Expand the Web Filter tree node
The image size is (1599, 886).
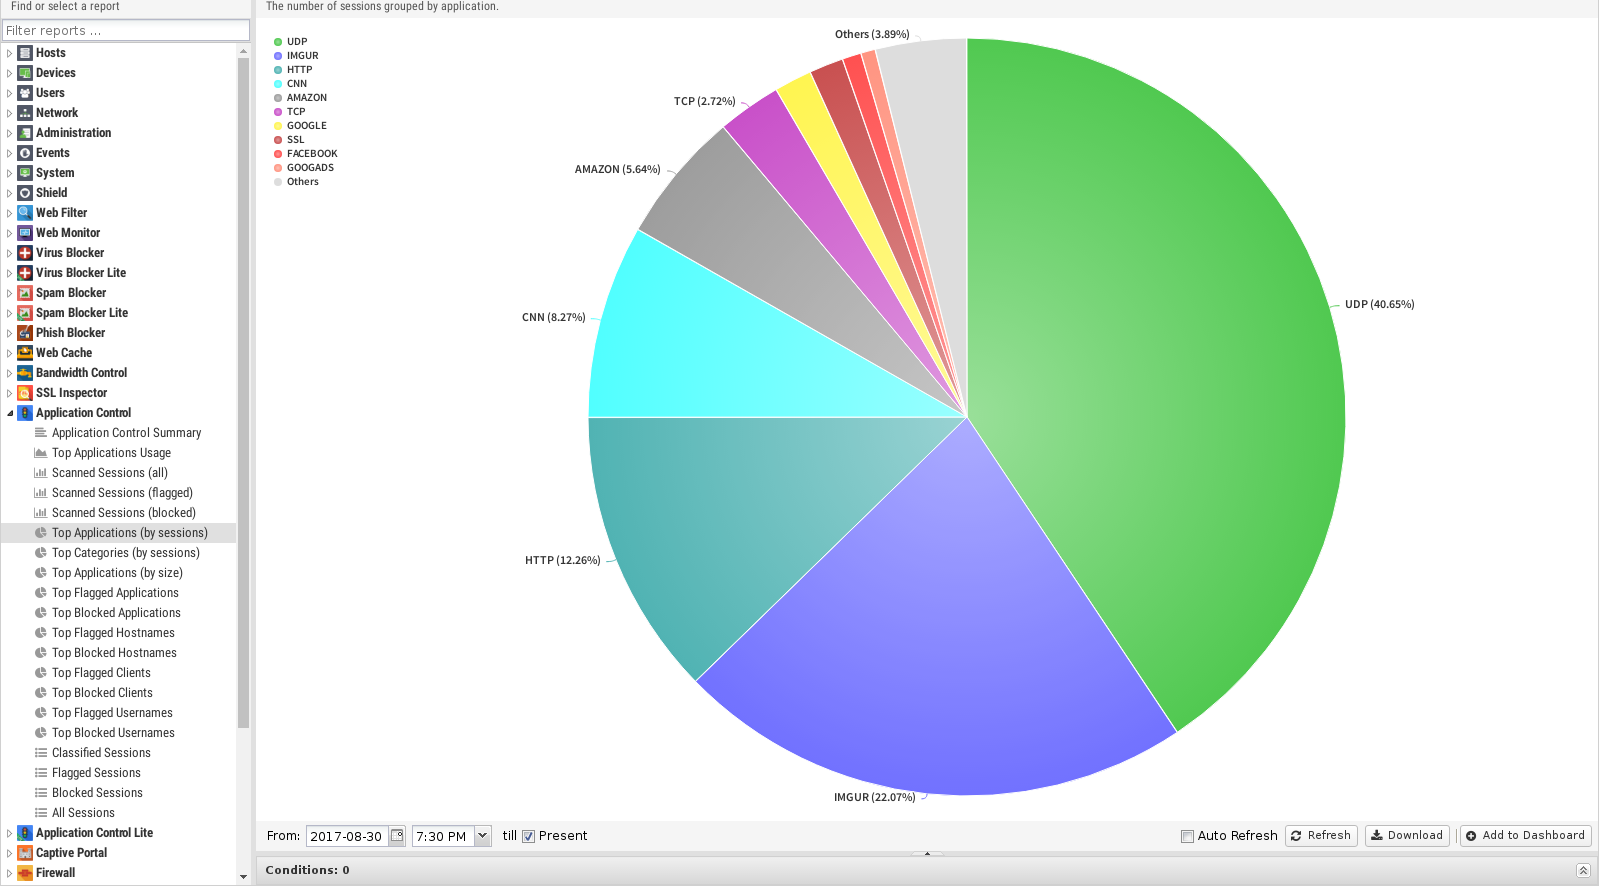(10, 213)
